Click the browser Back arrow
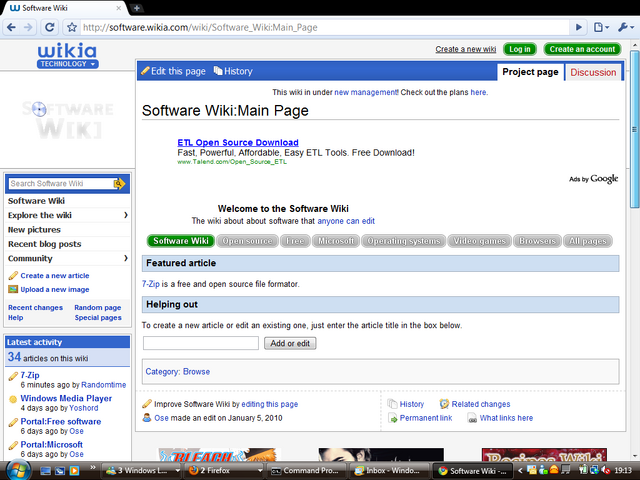640x480 pixels. [x=11, y=27]
